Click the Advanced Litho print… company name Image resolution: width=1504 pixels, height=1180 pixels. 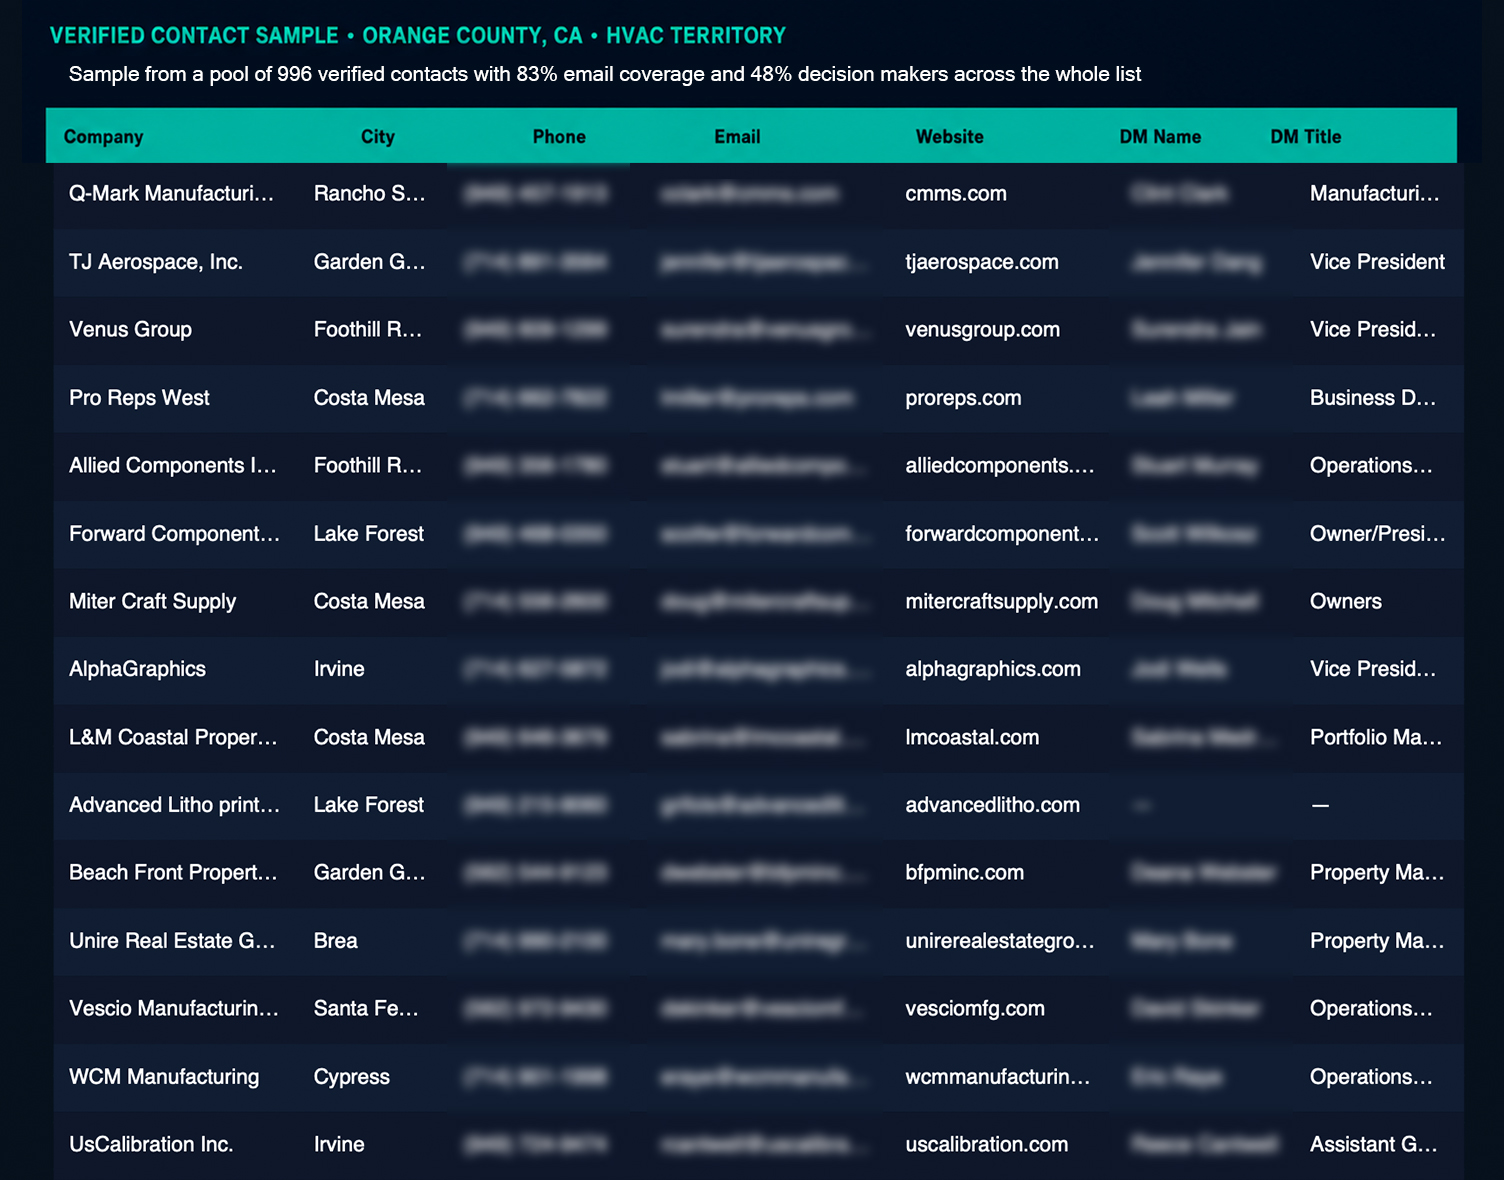pos(174,805)
